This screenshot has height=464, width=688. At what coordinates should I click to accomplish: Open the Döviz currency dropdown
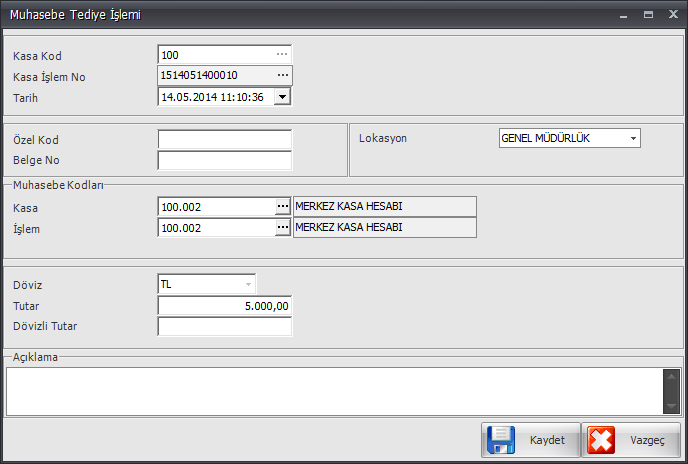click(248, 284)
